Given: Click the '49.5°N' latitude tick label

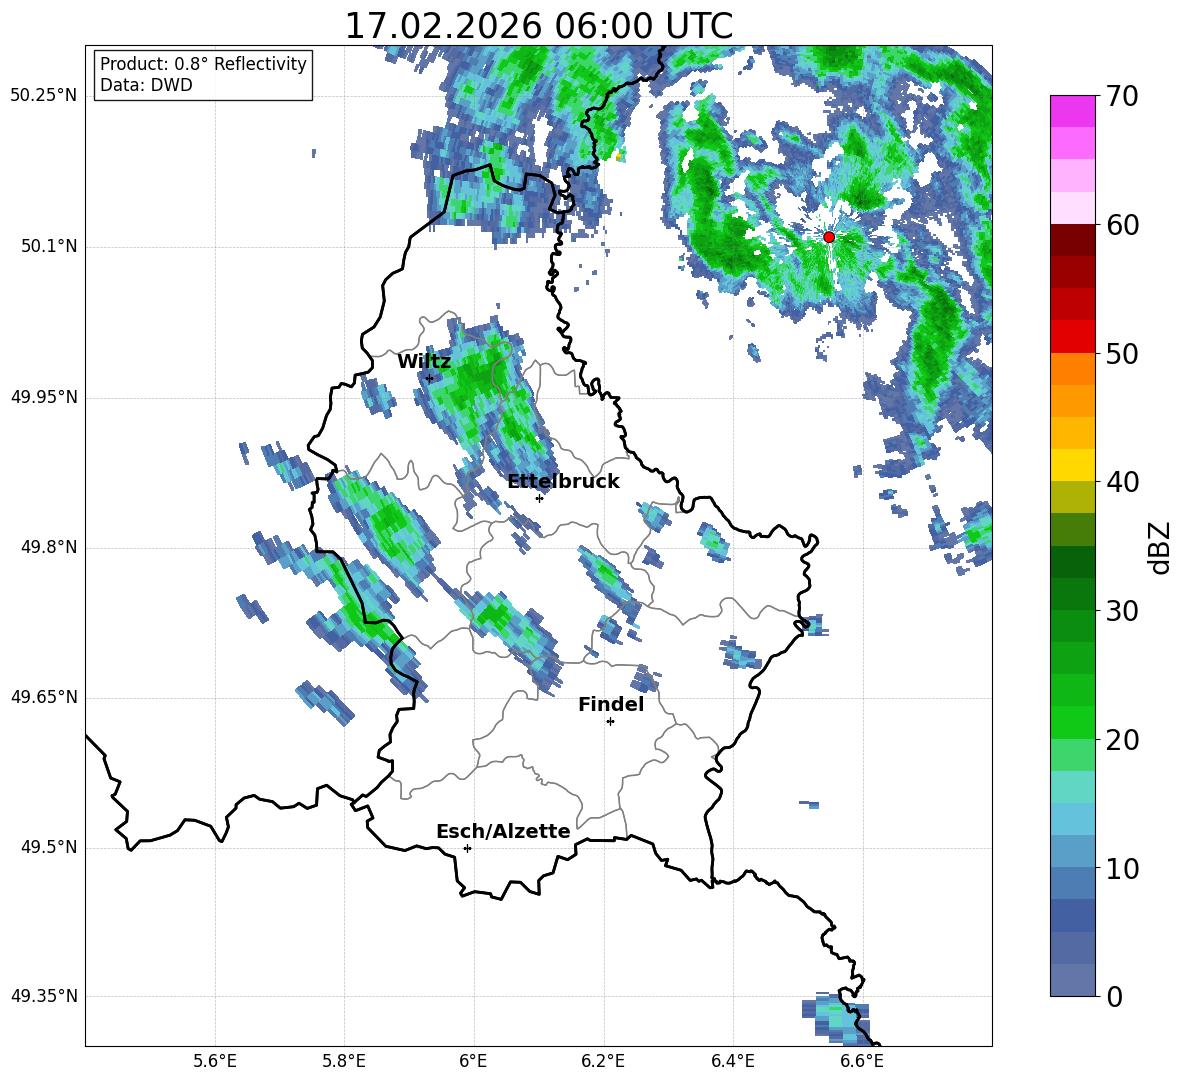Looking at the screenshot, I should (x=48, y=847).
